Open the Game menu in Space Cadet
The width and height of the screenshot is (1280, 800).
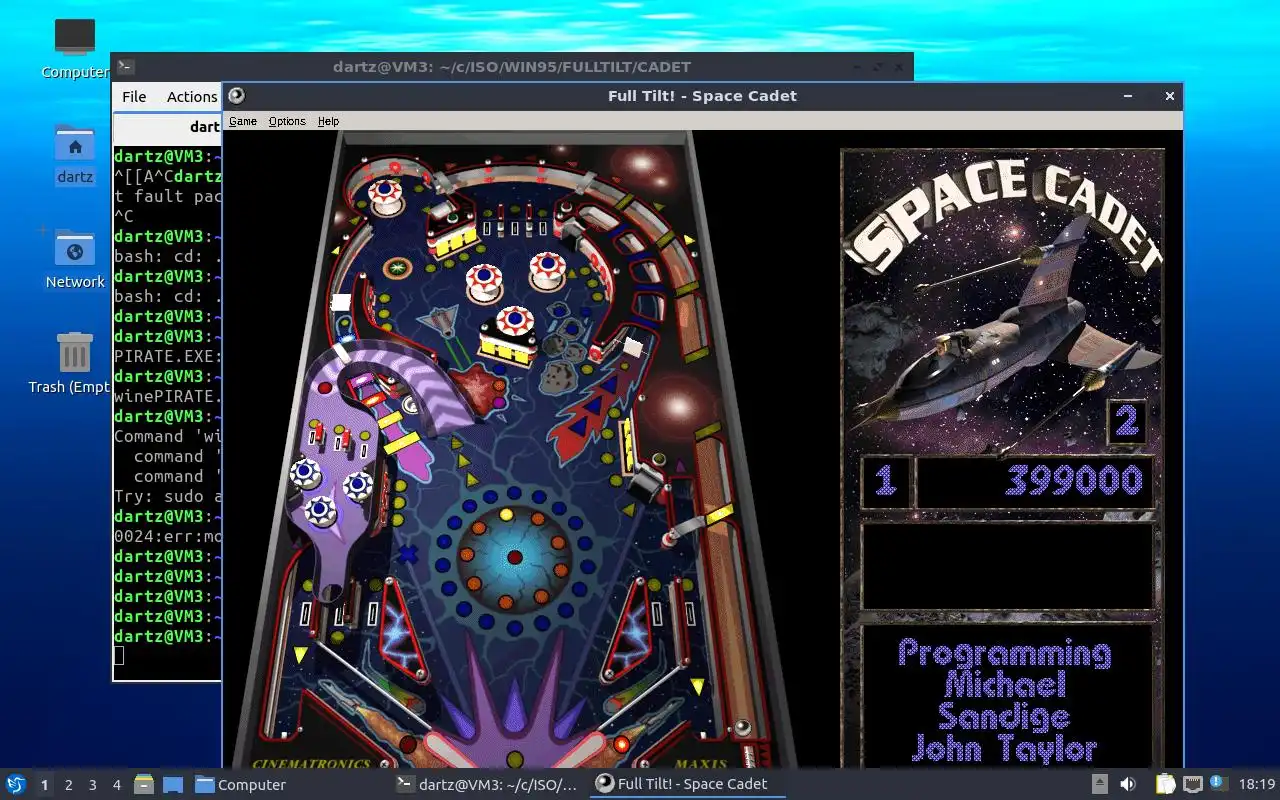point(243,121)
